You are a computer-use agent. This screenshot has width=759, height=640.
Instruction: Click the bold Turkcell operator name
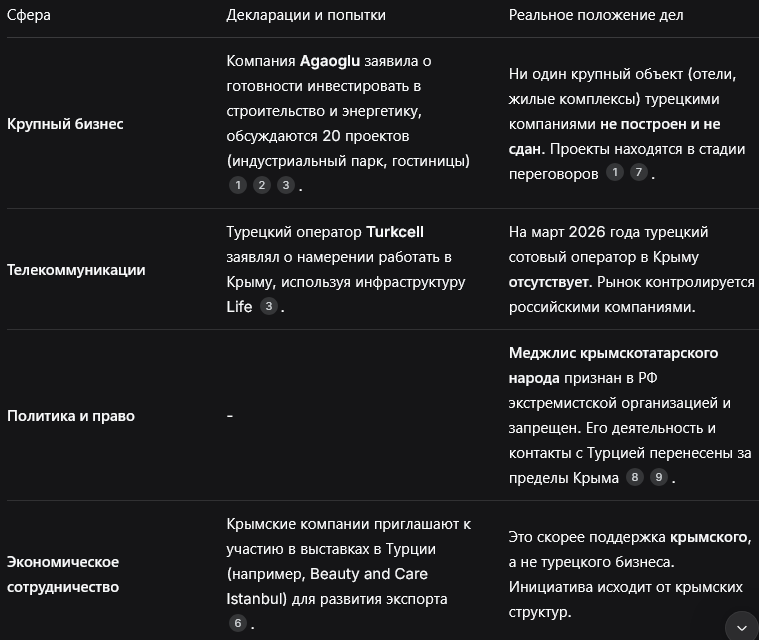395,232
